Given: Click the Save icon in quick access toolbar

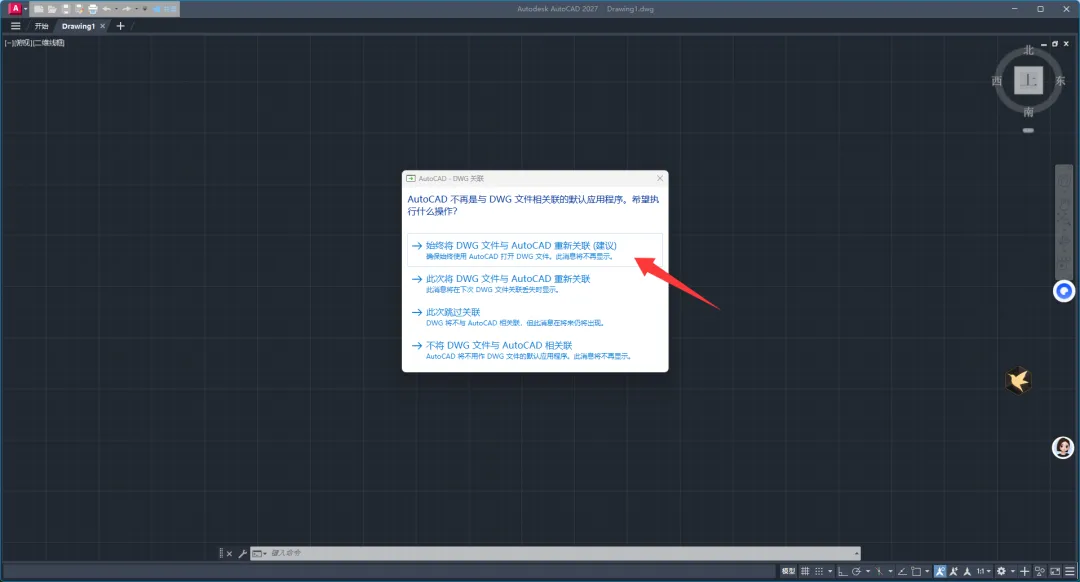Looking at the screenshot, I should point(65,9).
